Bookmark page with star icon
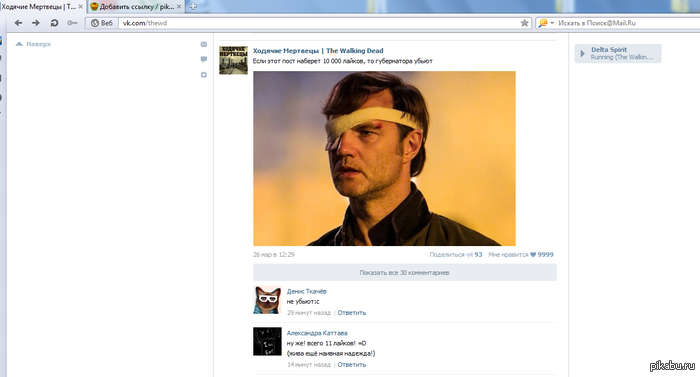 tap(525, 23)
